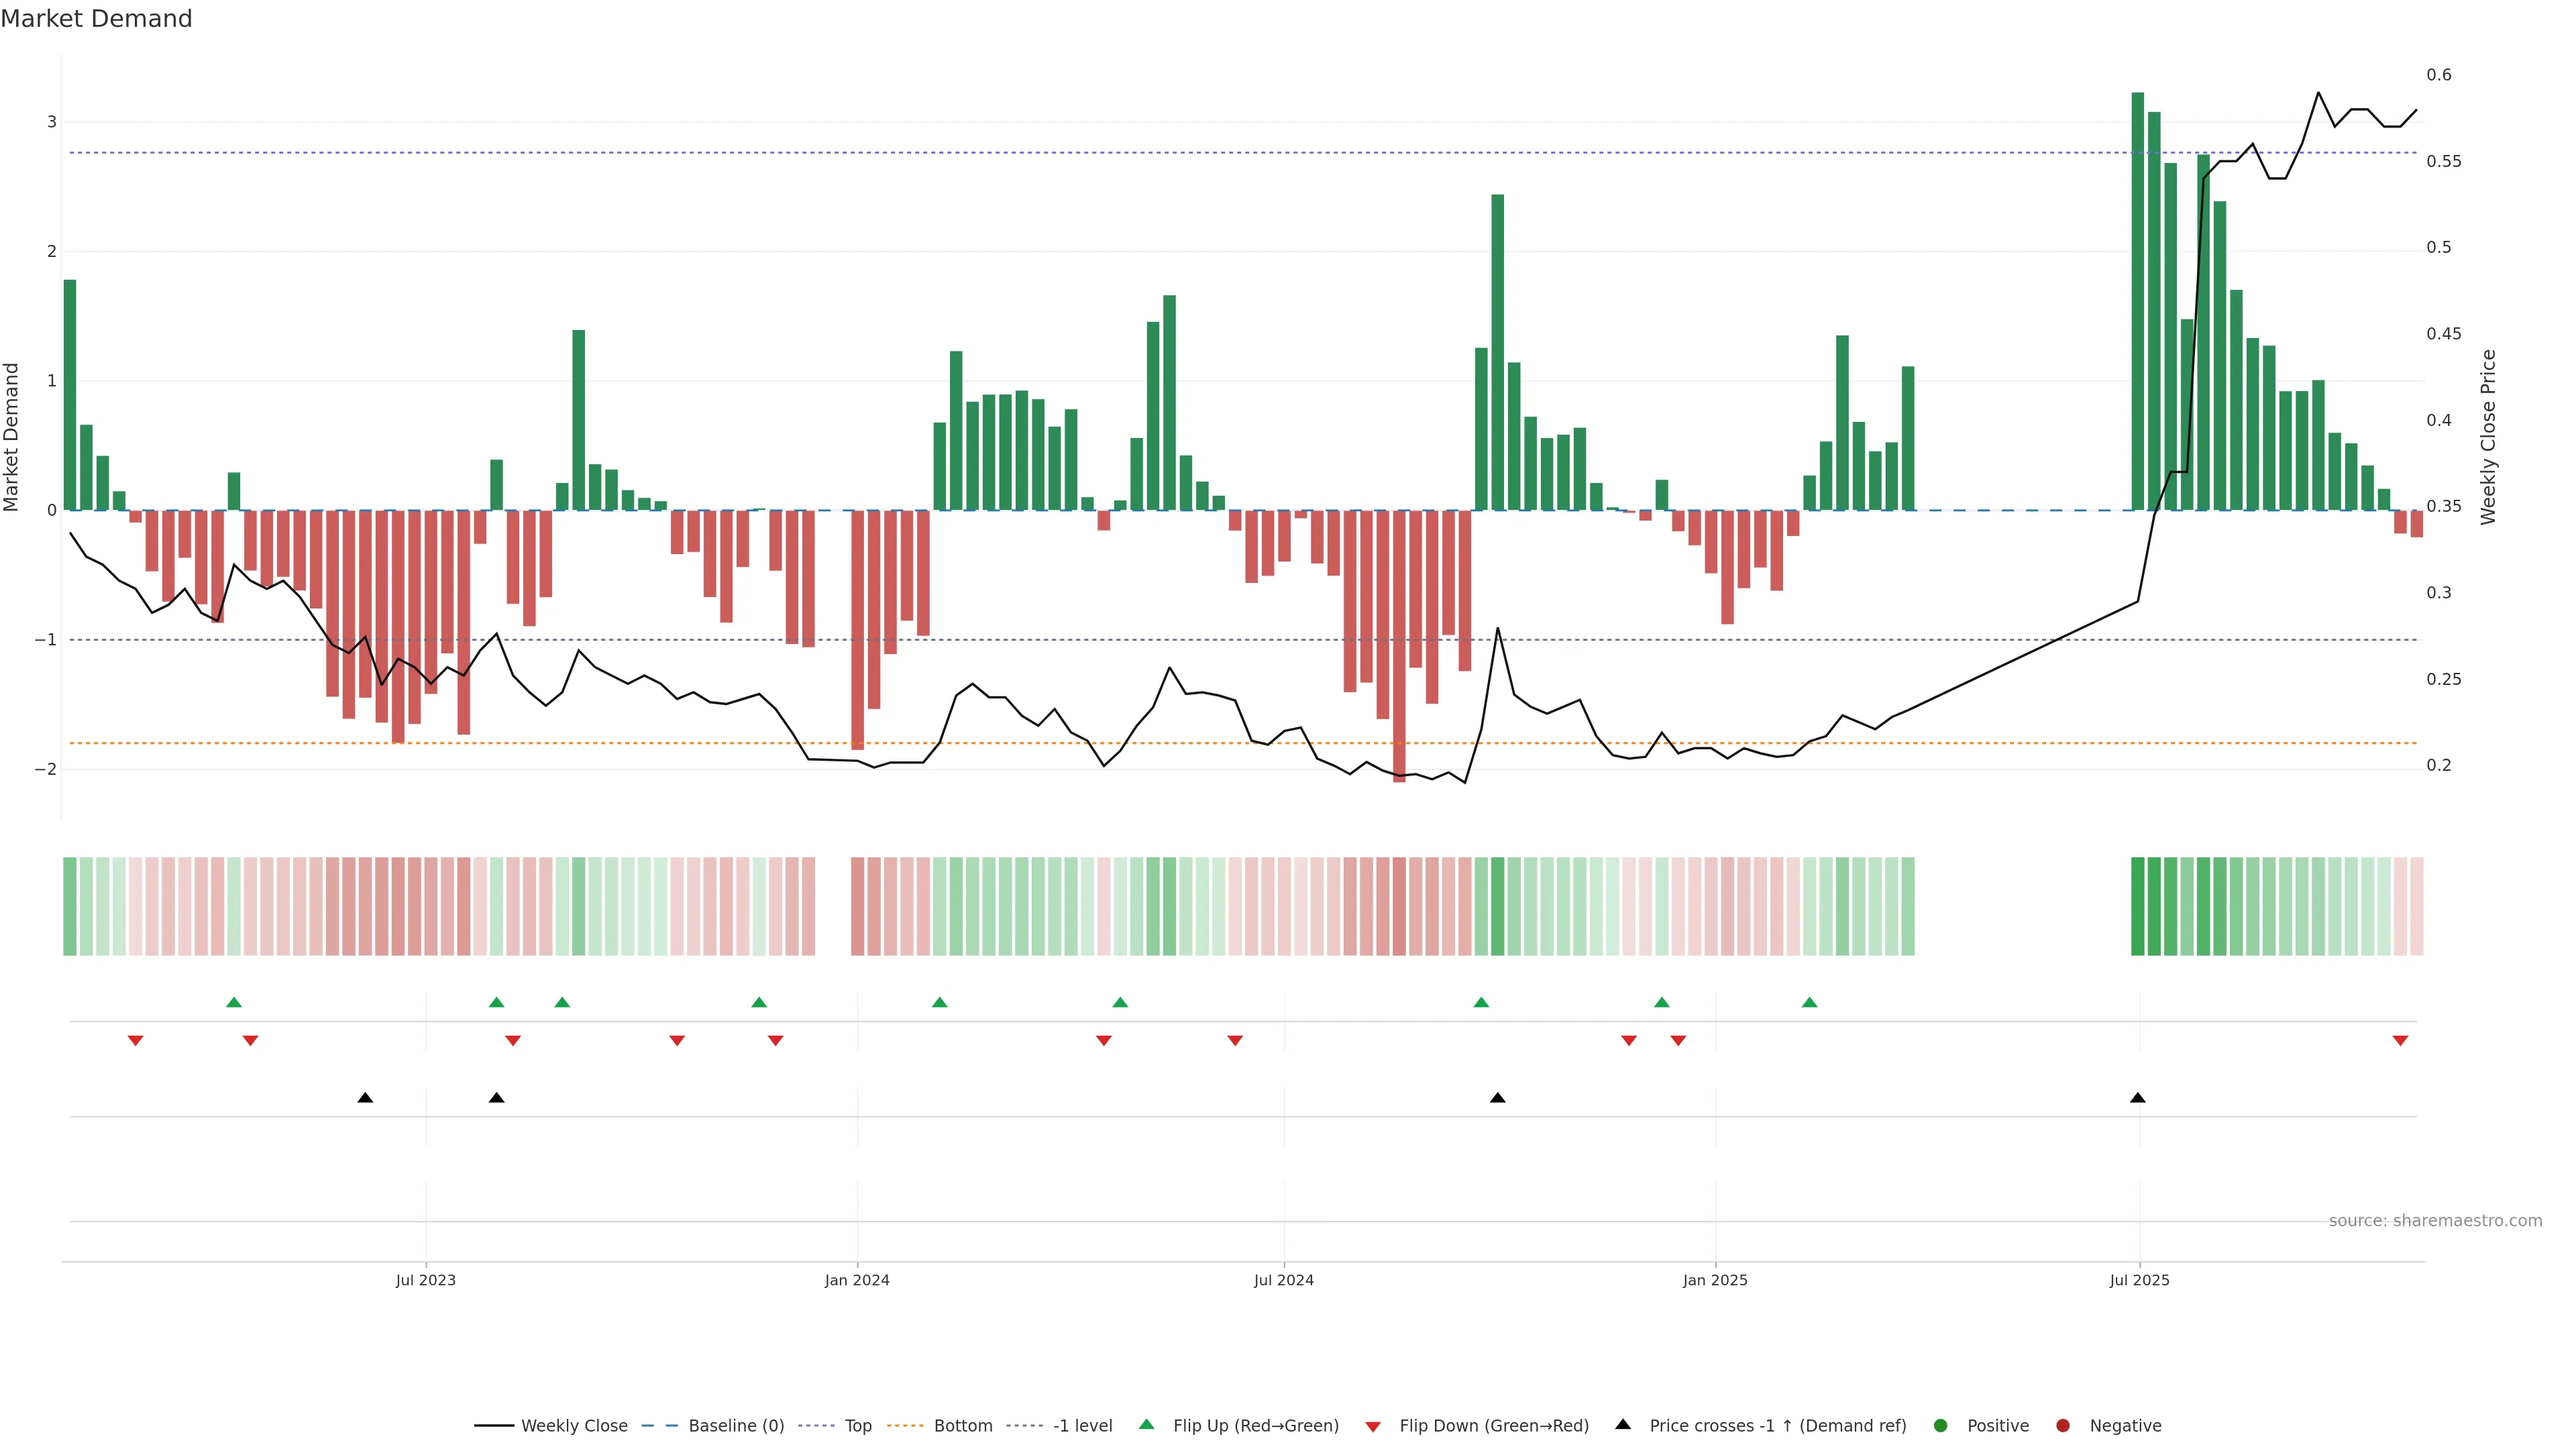This screenshot has height=1449, width=2576.
Task: Click the tallest green demand bar
Action: click(2137, 300)
